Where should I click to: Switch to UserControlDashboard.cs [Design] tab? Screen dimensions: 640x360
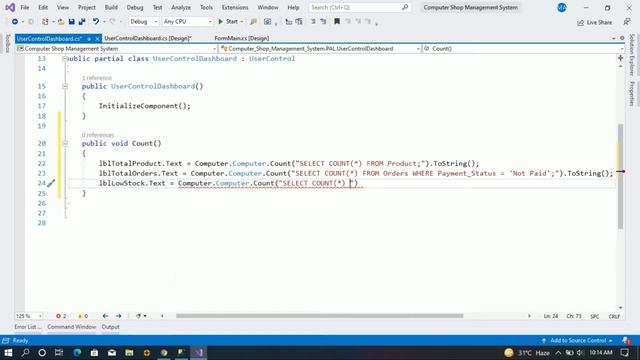point(148,38)
